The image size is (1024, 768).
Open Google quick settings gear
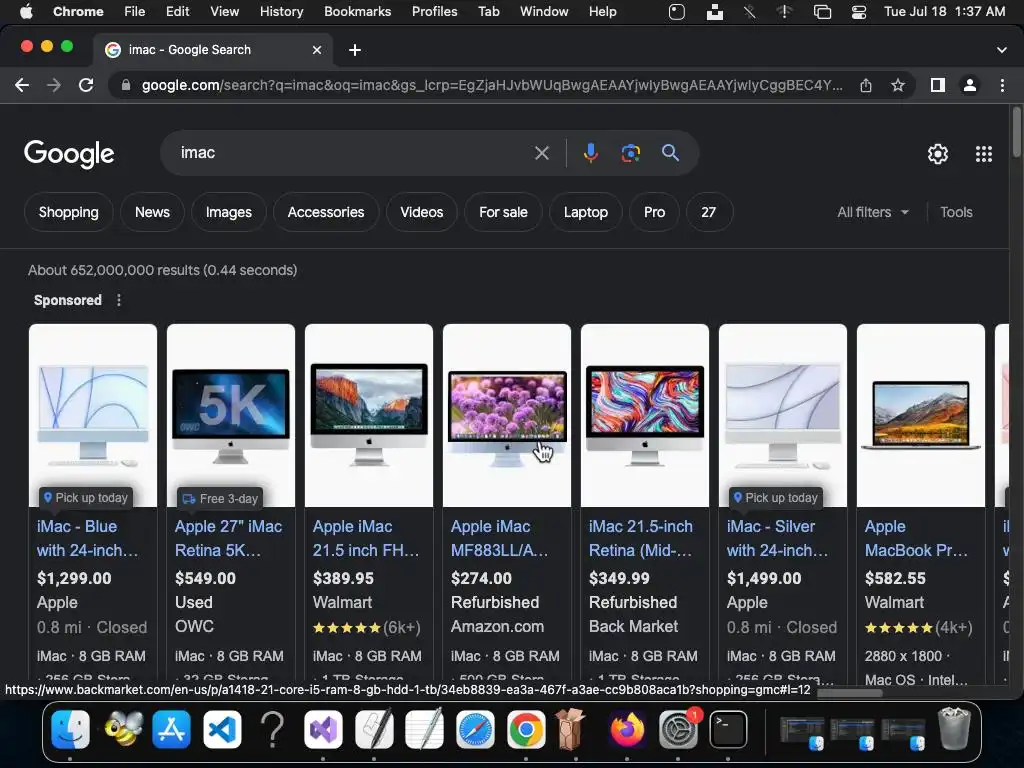click(x=938, y=153)
